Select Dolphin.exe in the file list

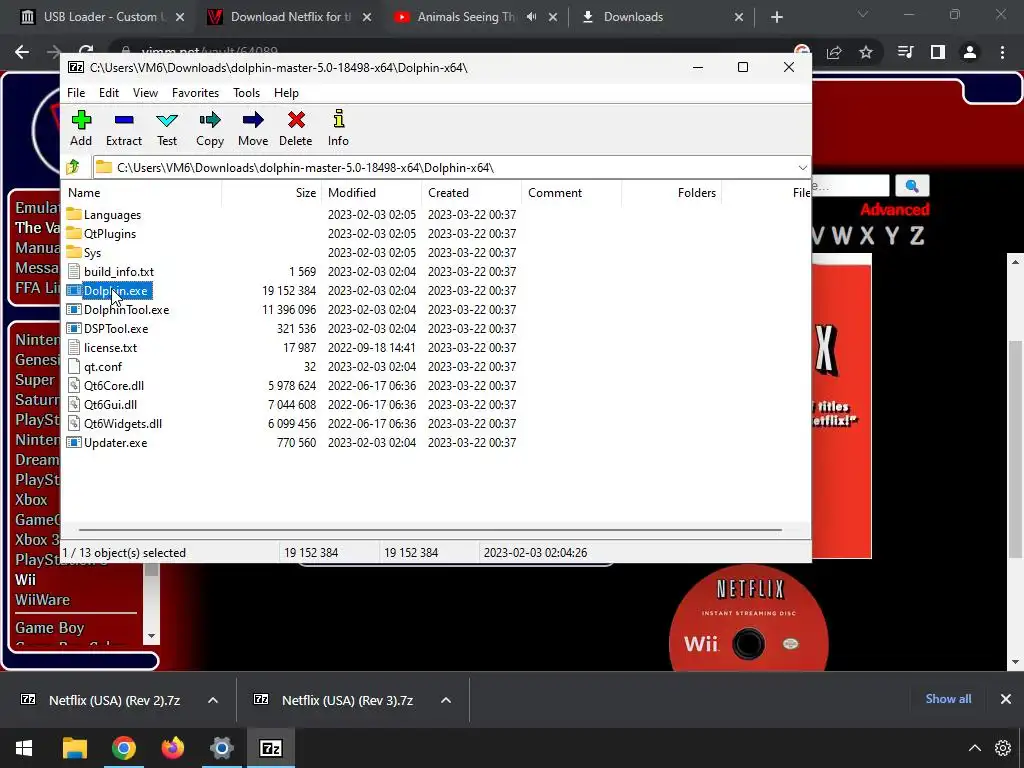point(116,291)
